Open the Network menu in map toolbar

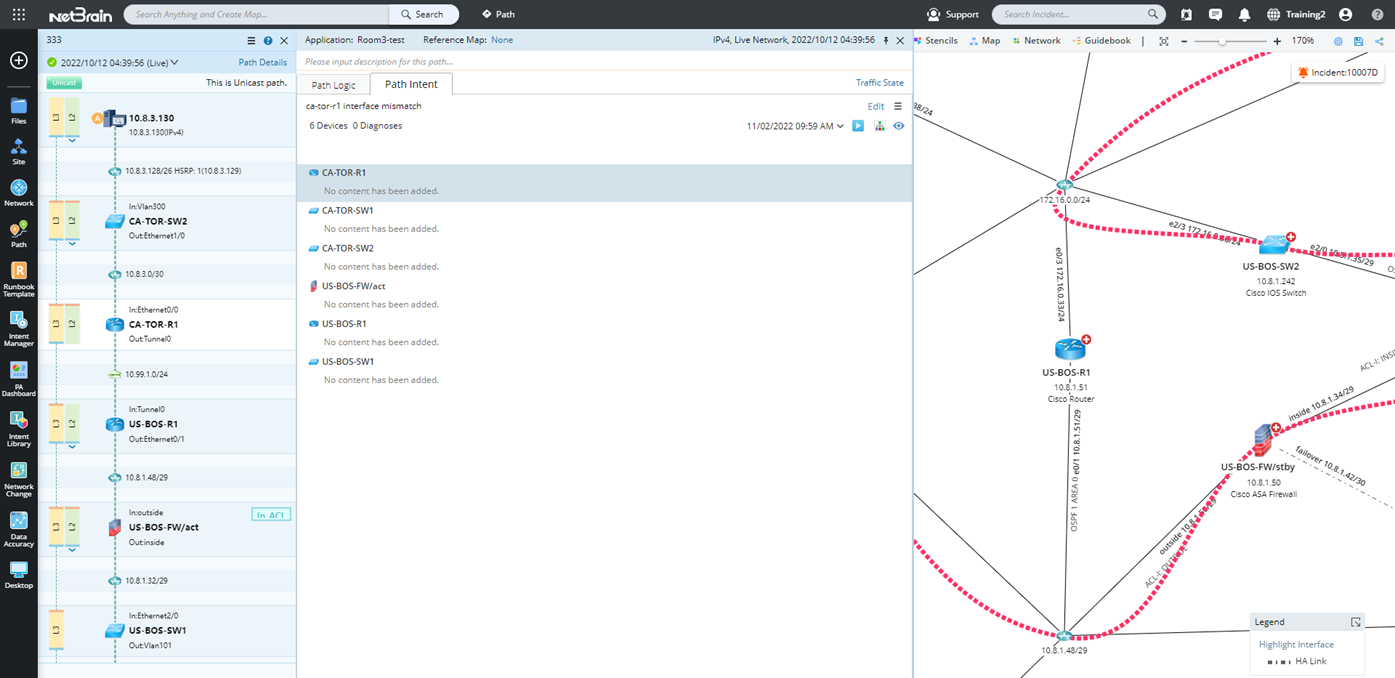click(1036, 41)
